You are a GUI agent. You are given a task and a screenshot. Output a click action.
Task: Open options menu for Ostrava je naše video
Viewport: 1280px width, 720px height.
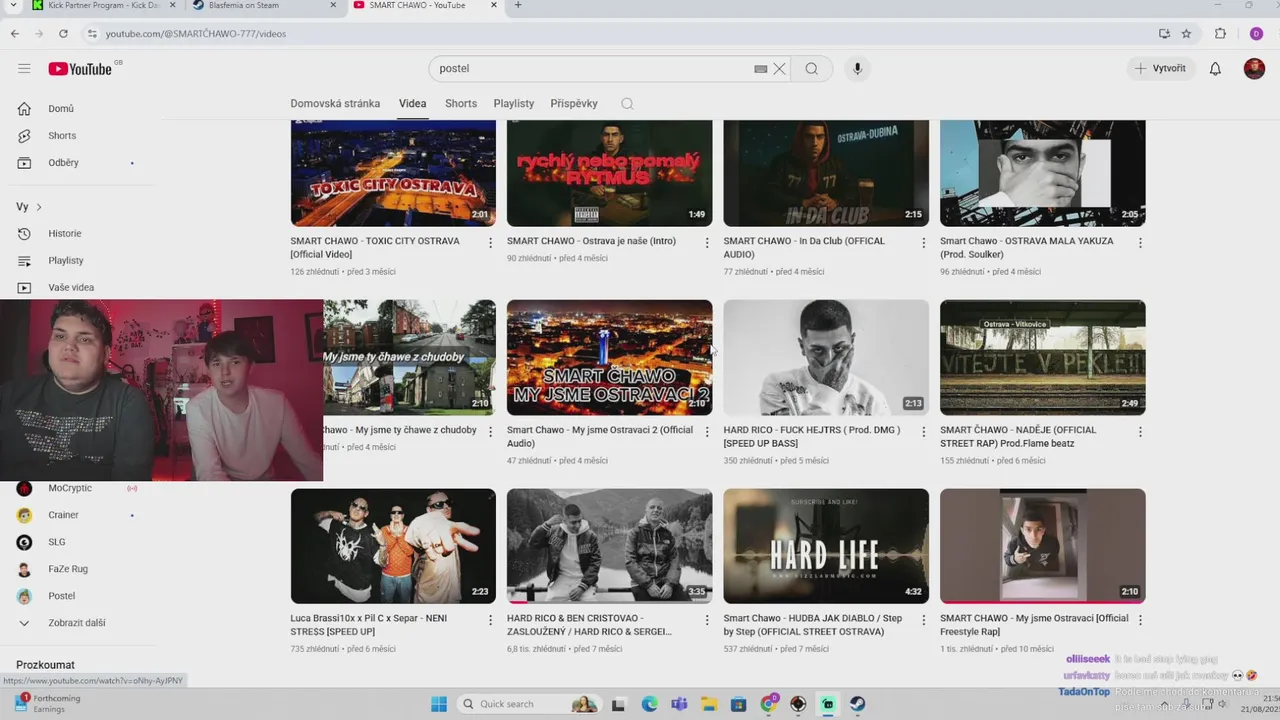pyautogui.click(x=707, y=242)
